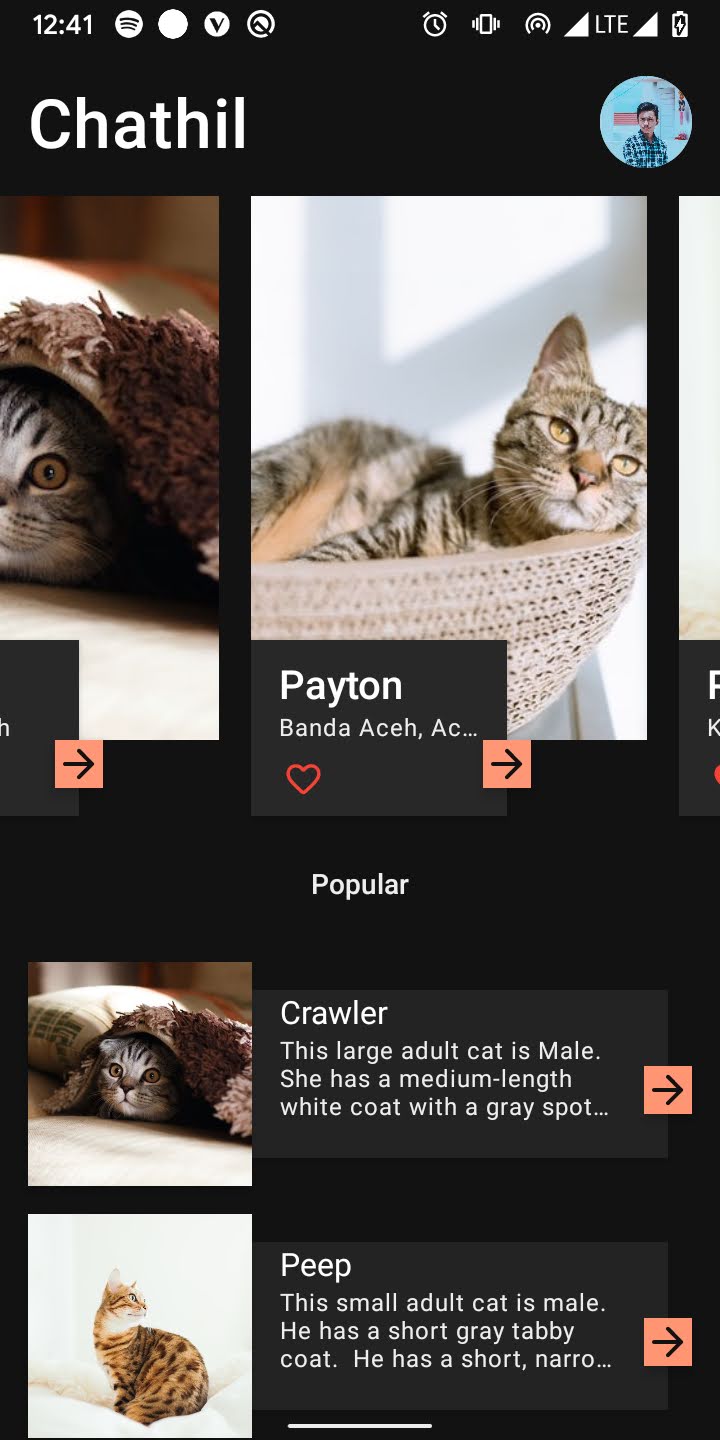Tap the hotspot status icon
Screen dimensions: 720x1440
(x=538, y=25)
